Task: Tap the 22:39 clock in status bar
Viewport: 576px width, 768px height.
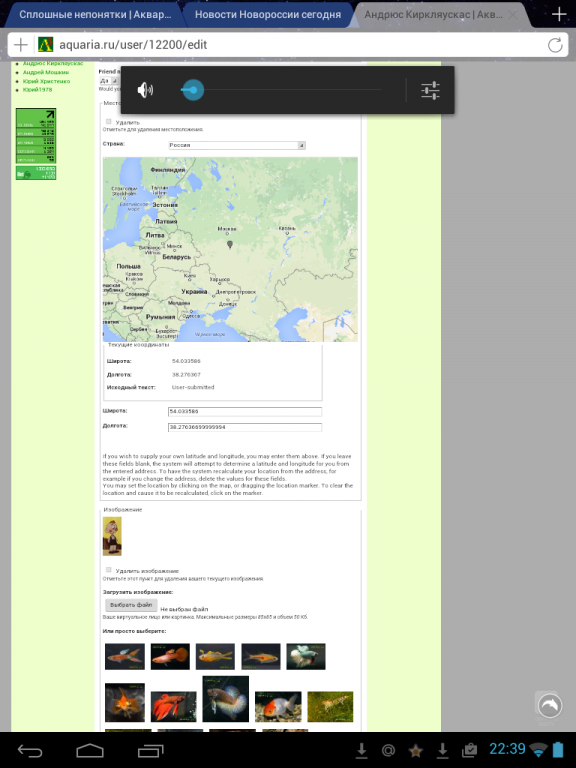Action: [x=507, y=749]
